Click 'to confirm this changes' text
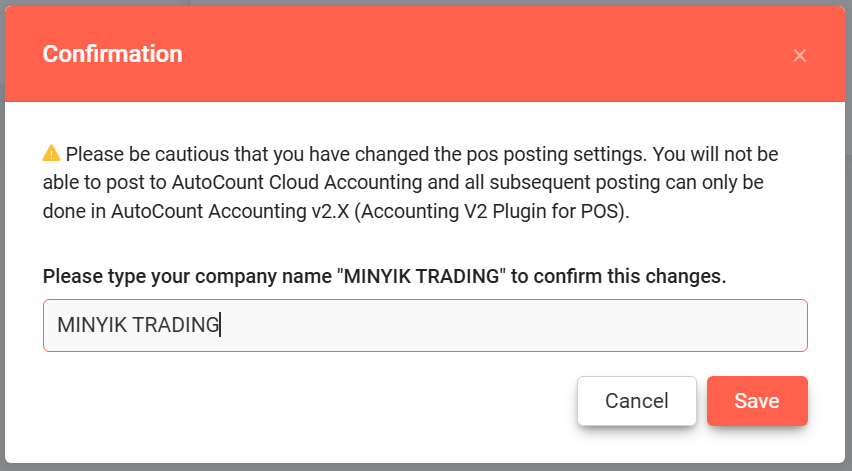Screen dimensions: 852x471 click(x=618, y=276)
